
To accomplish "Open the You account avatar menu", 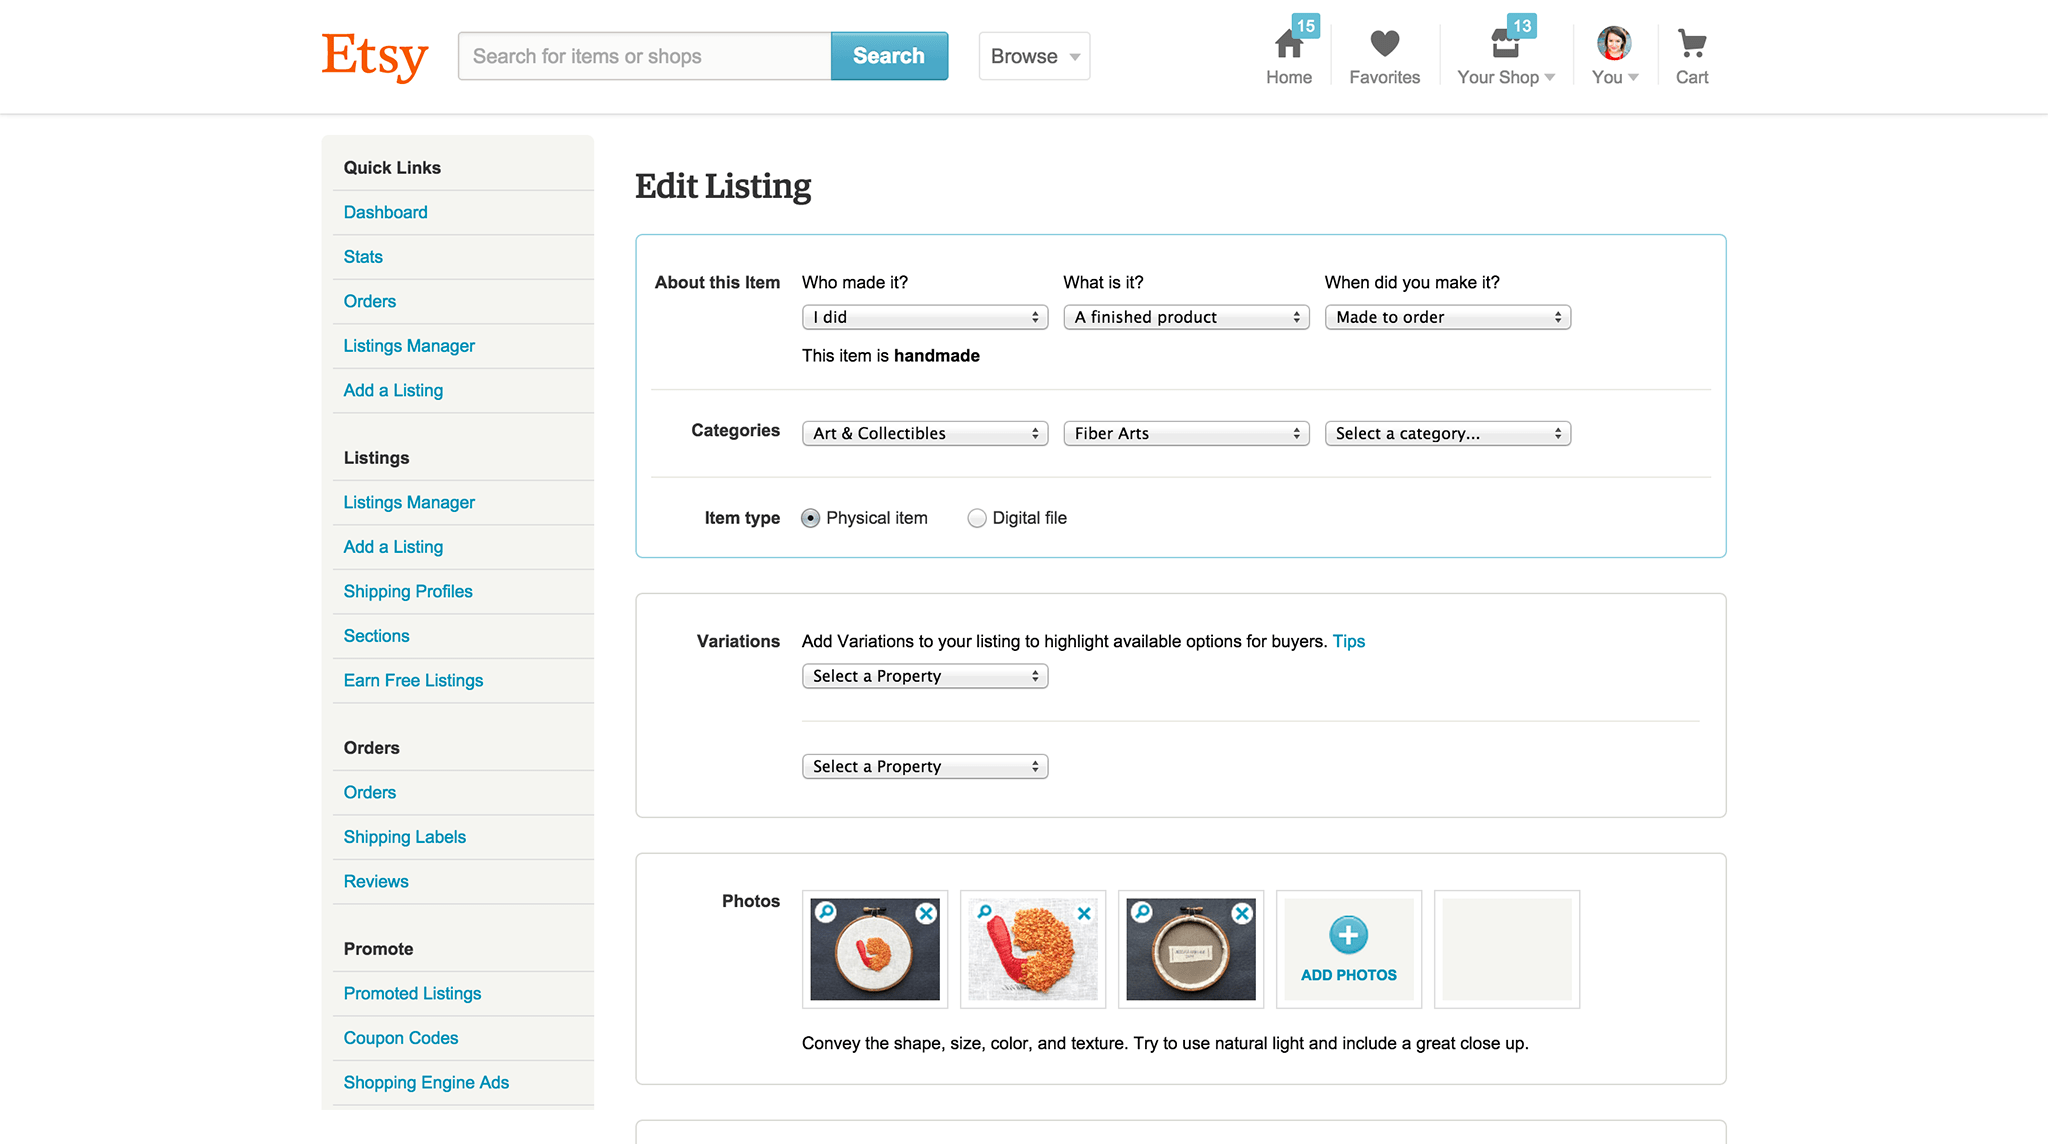I will [1611, 45].
